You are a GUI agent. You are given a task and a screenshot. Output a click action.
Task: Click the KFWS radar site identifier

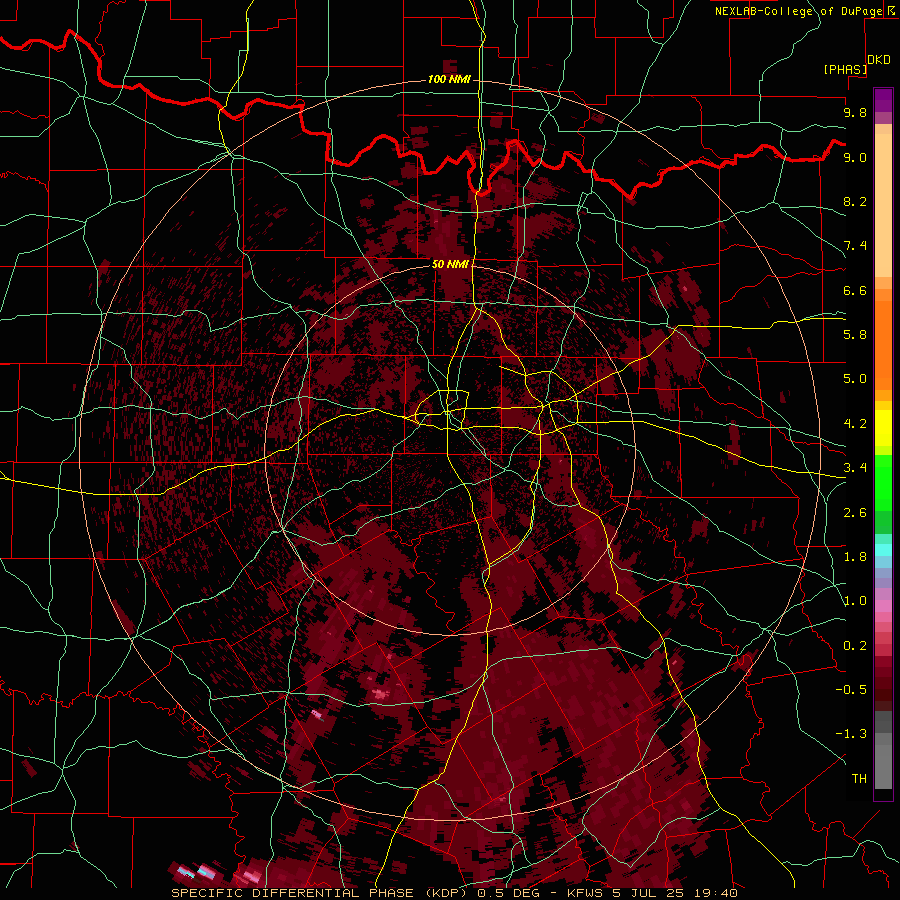point(587,893)
